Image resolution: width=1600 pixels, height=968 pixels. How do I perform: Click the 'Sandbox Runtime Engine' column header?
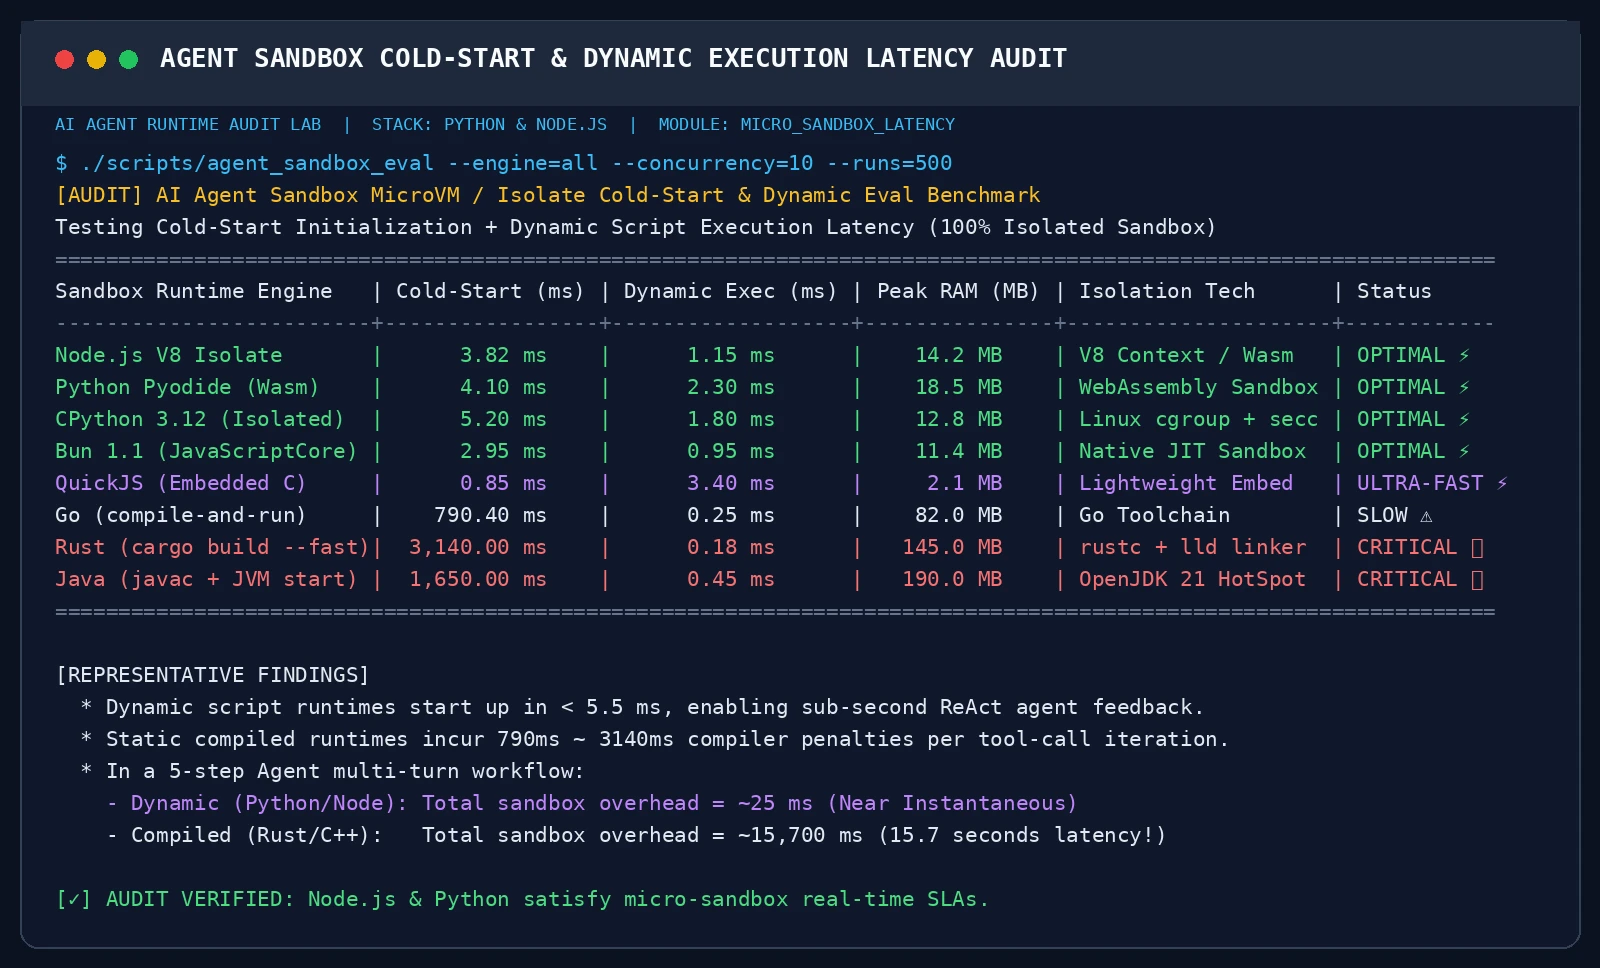coord(194,291)
